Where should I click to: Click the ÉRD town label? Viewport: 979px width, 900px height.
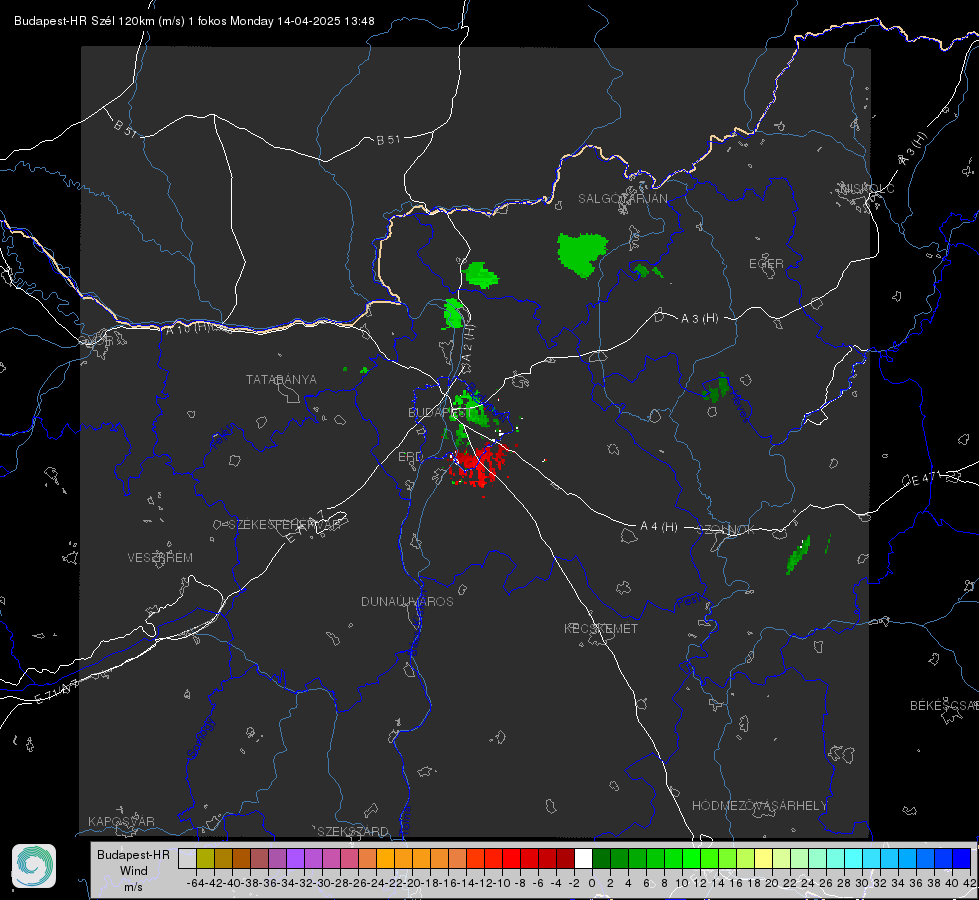(x=410, y=457)
